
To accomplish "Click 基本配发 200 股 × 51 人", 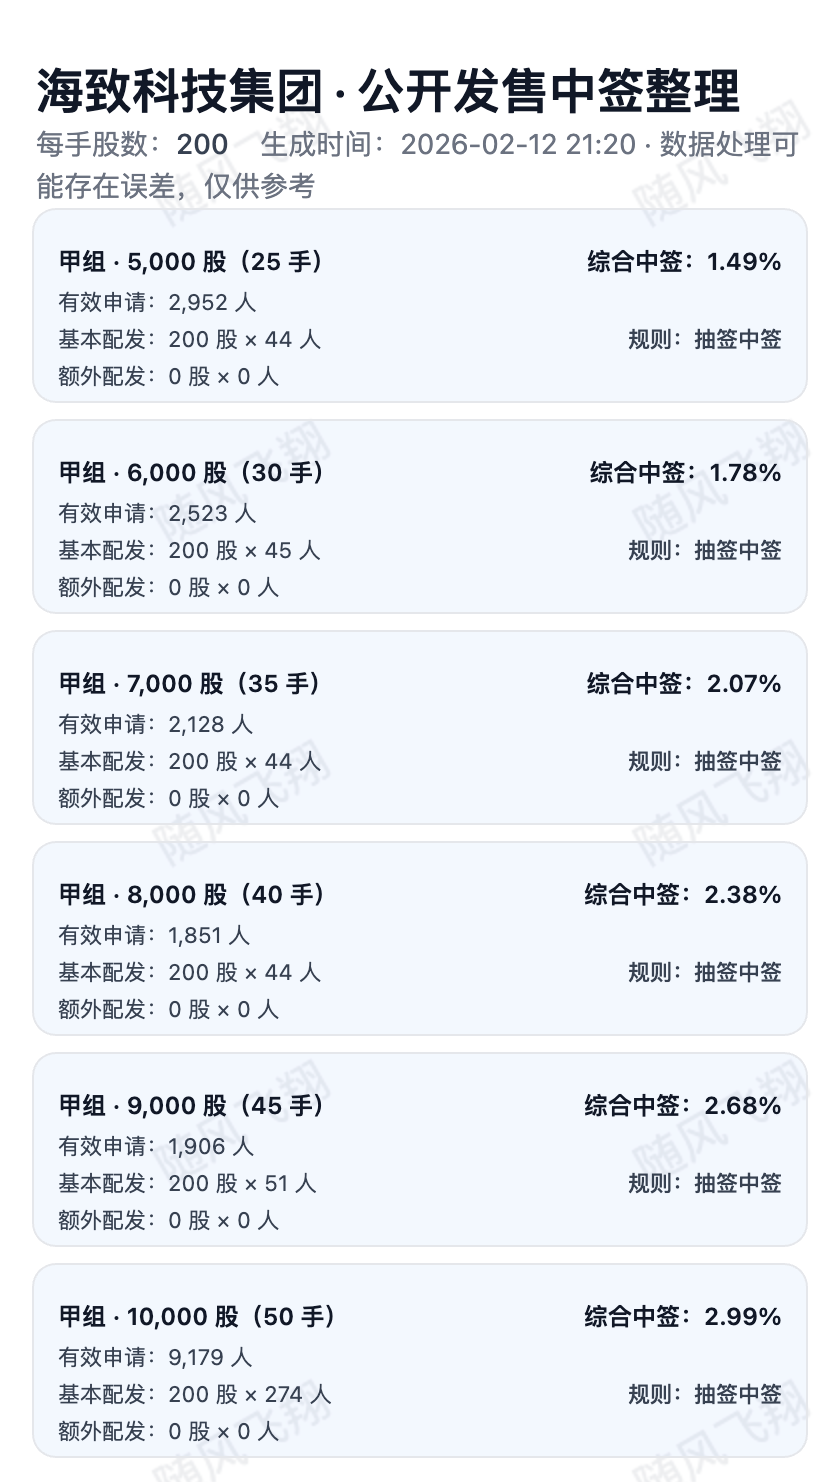I will coord(187,1183).
